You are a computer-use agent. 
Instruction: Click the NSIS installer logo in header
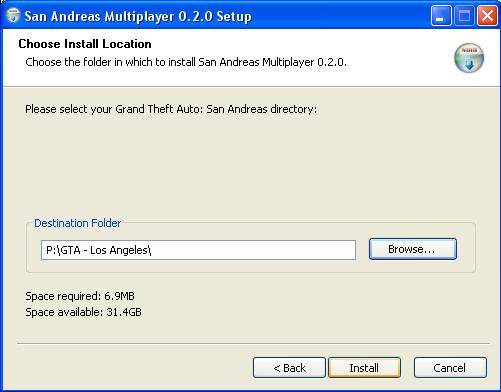[x=469, y=58]
